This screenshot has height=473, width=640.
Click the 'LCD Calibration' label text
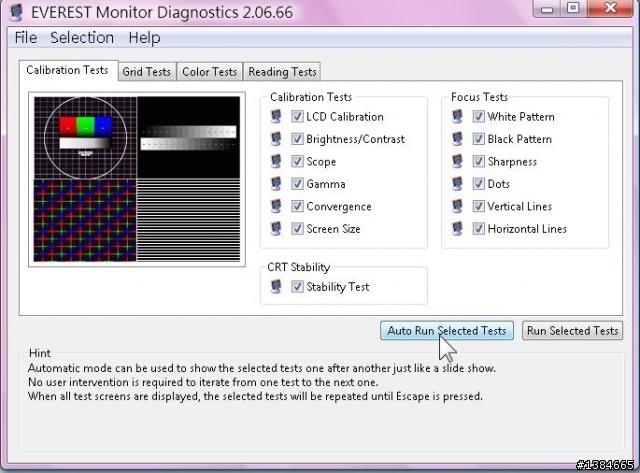345,117
